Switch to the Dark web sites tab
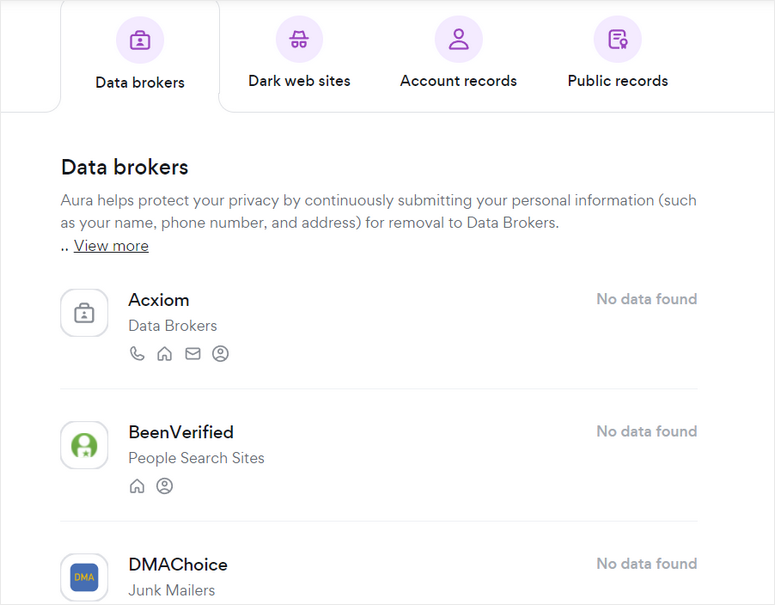 tap(299, 81)
